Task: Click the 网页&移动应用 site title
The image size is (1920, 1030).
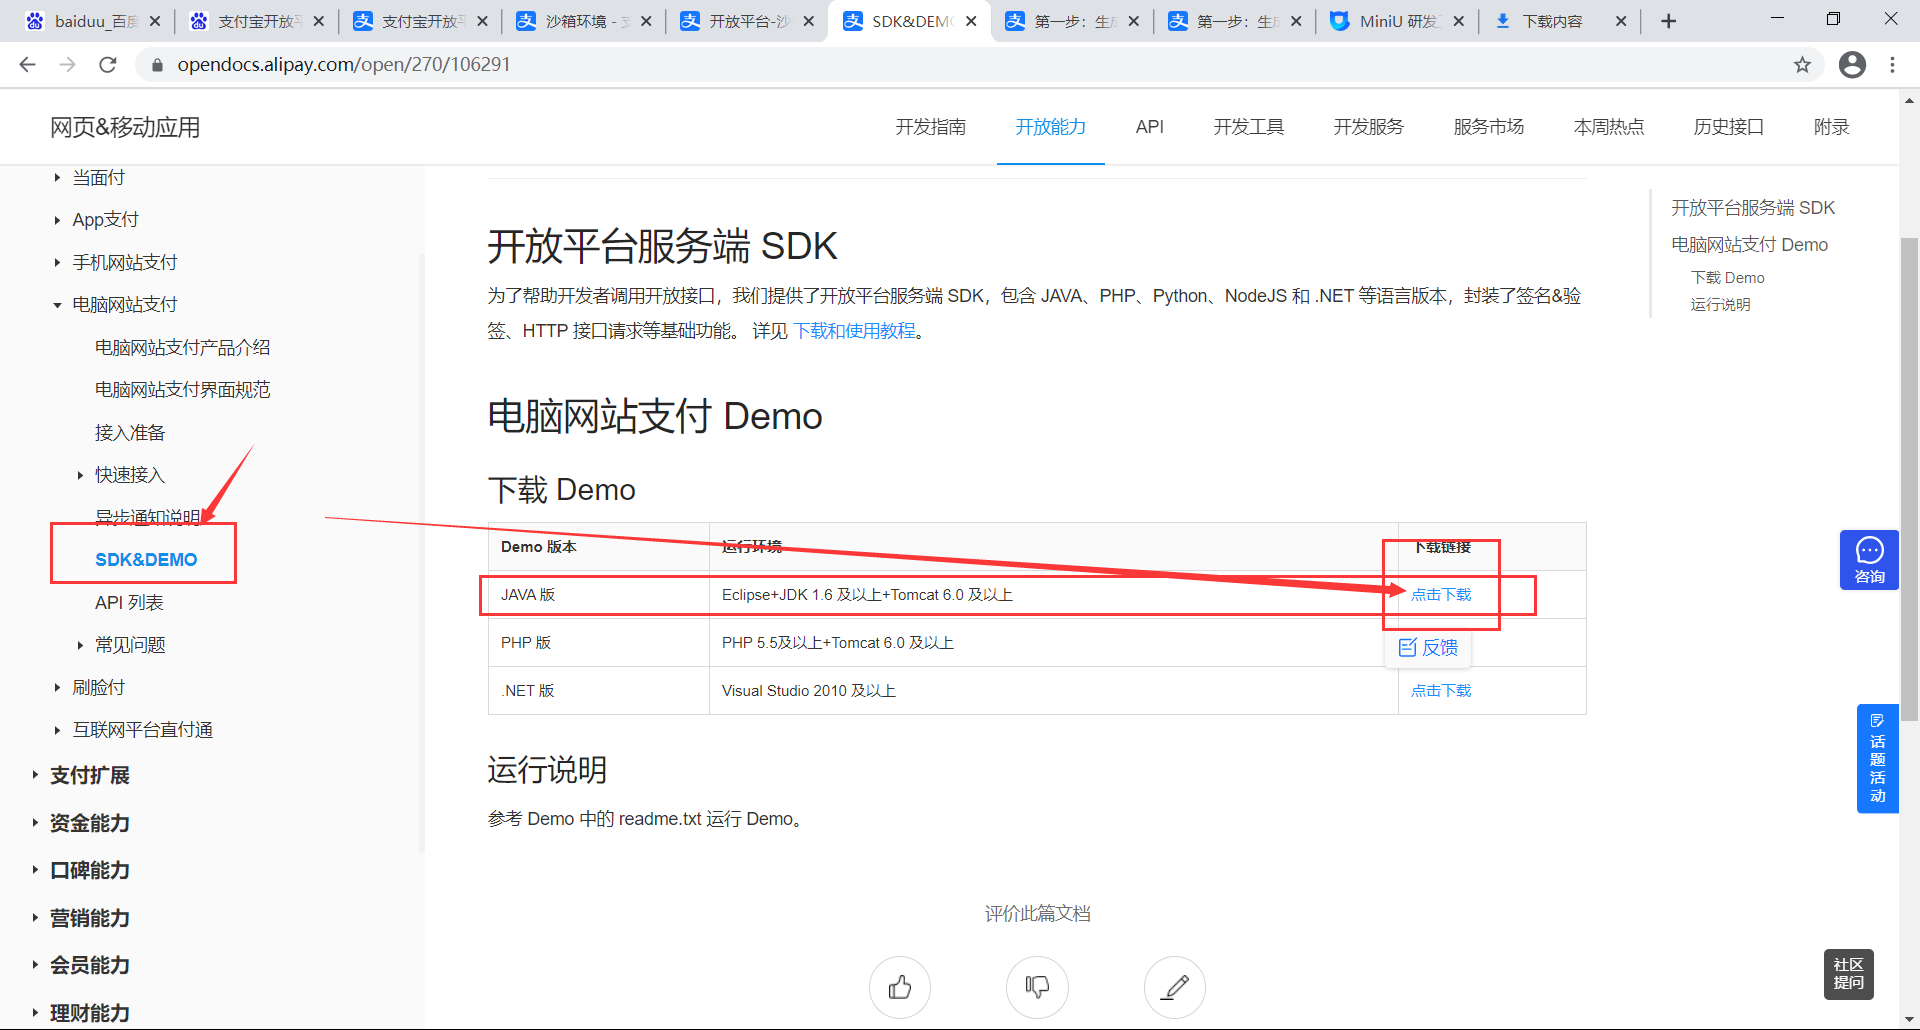Action: tap(125, 128)
